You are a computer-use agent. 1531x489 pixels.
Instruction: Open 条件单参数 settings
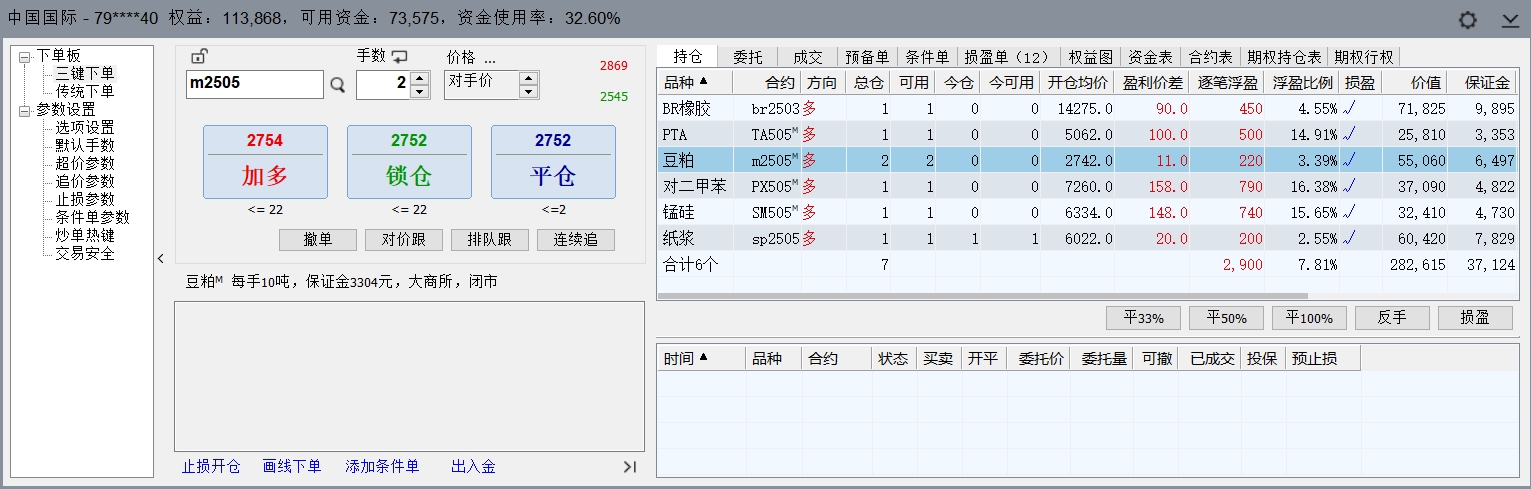92,217
